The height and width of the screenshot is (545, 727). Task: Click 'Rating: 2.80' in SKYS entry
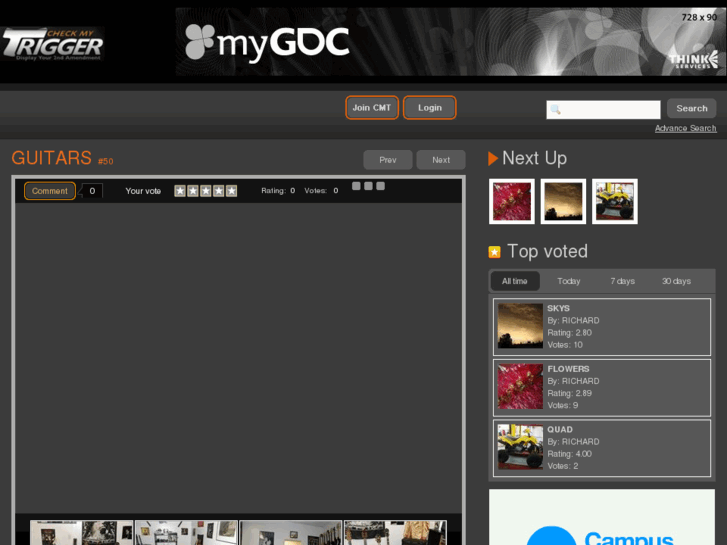click(569, 333)
